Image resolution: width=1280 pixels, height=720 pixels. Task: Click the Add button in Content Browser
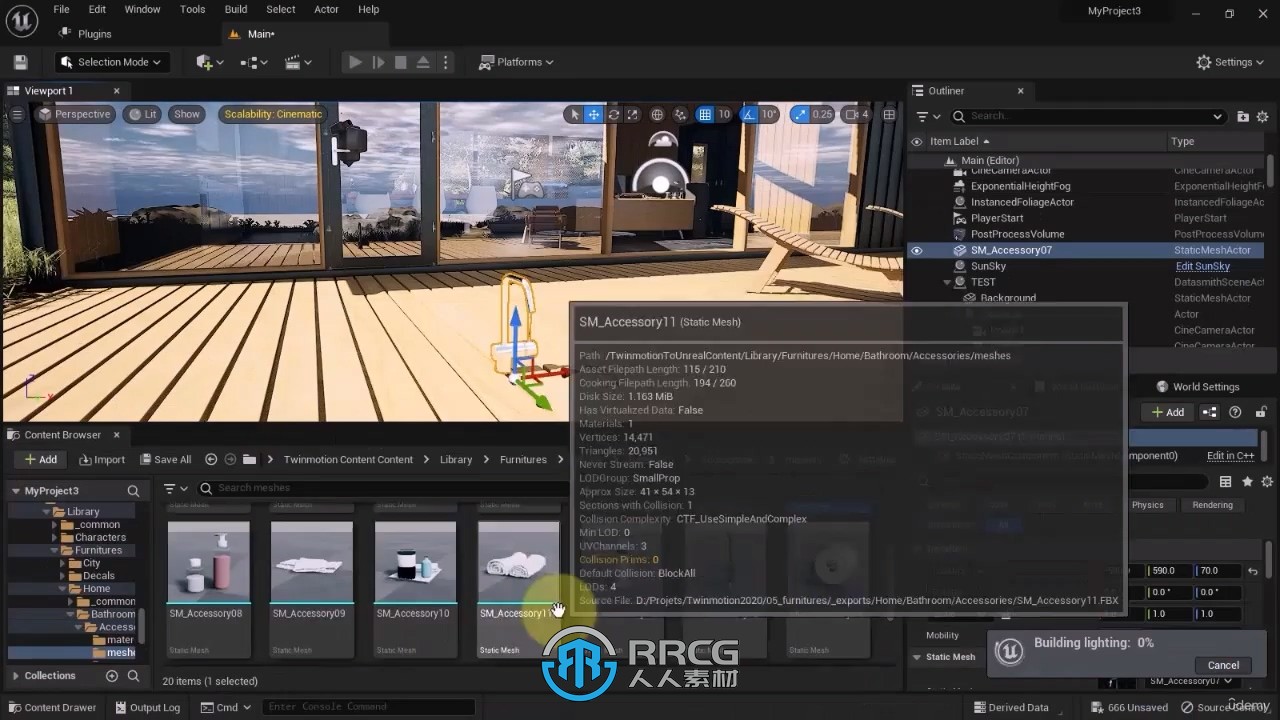coord(40,459)
